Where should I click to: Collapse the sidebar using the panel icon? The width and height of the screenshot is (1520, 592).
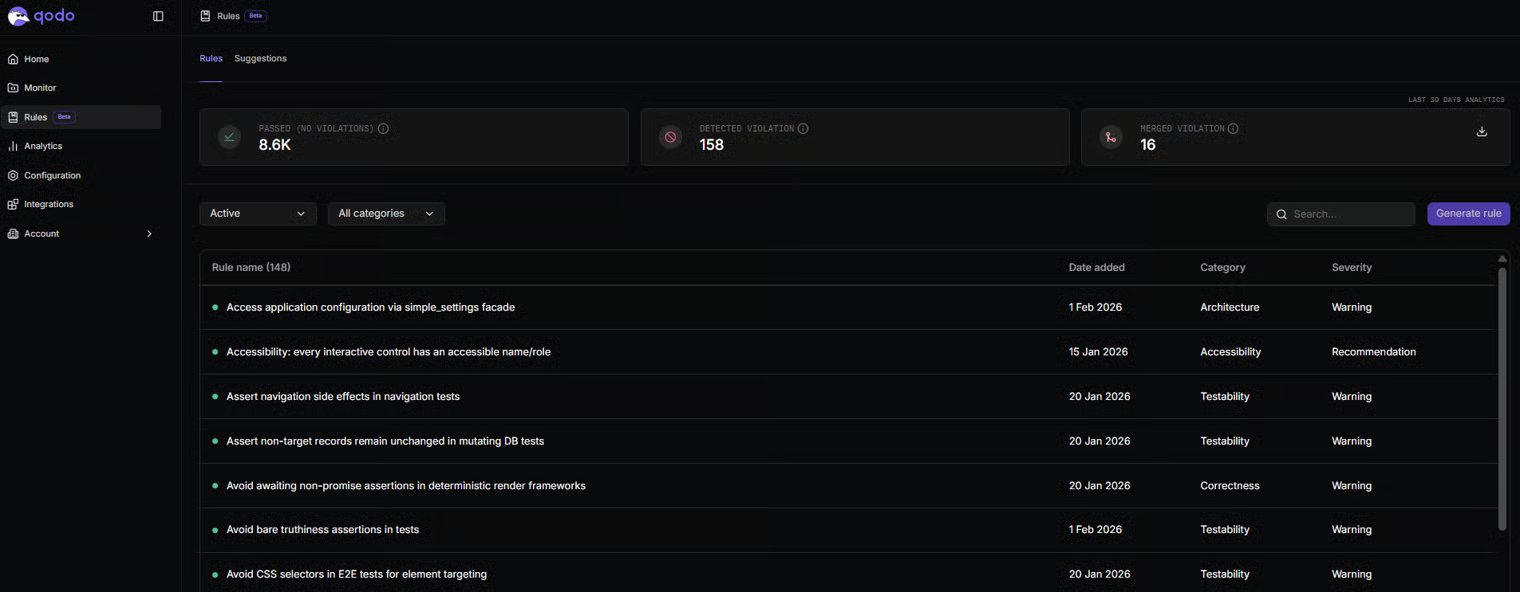click(157, 16)
